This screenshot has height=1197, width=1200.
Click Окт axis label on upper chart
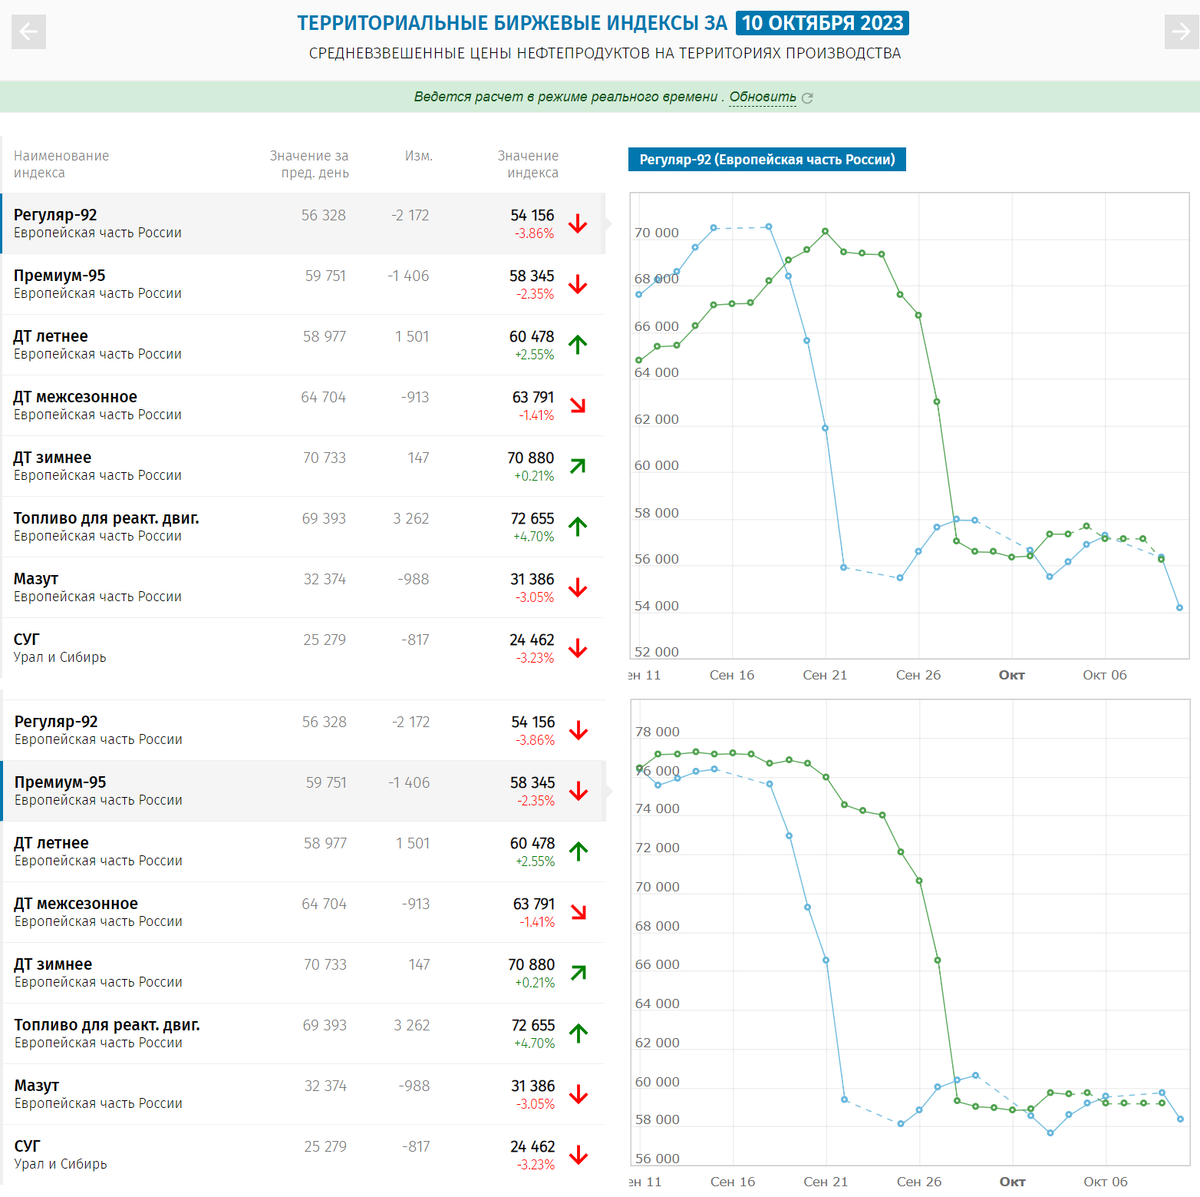[1012, 675]
